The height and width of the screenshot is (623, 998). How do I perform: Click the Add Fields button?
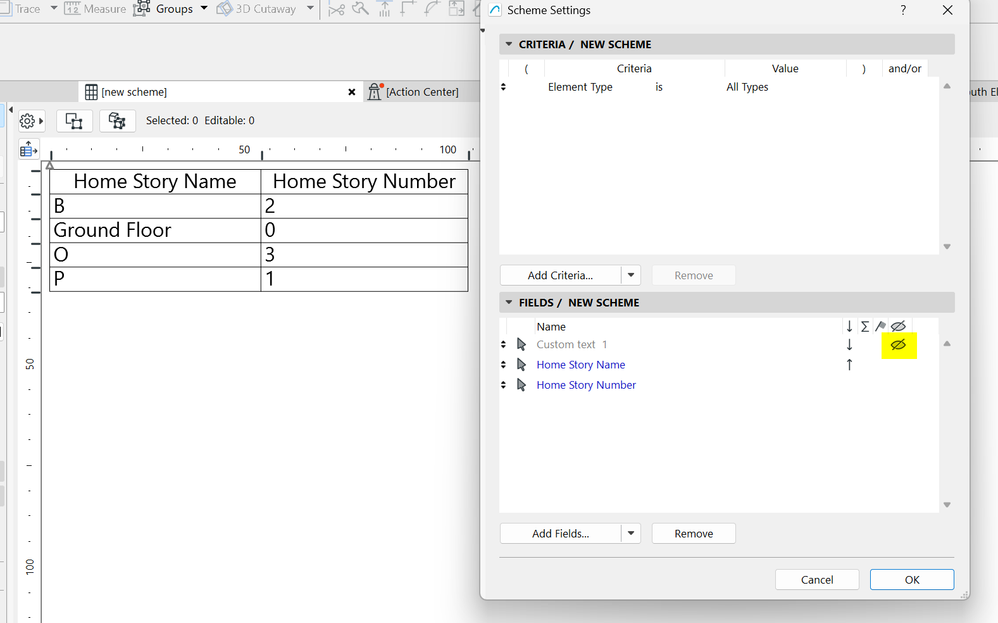[560, 533]
